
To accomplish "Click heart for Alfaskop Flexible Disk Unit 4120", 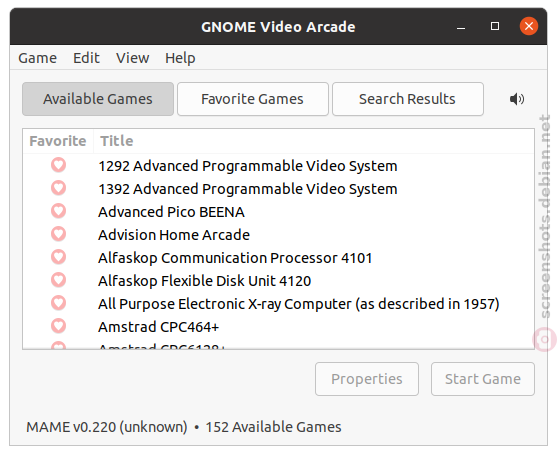I will coord(59,280).
